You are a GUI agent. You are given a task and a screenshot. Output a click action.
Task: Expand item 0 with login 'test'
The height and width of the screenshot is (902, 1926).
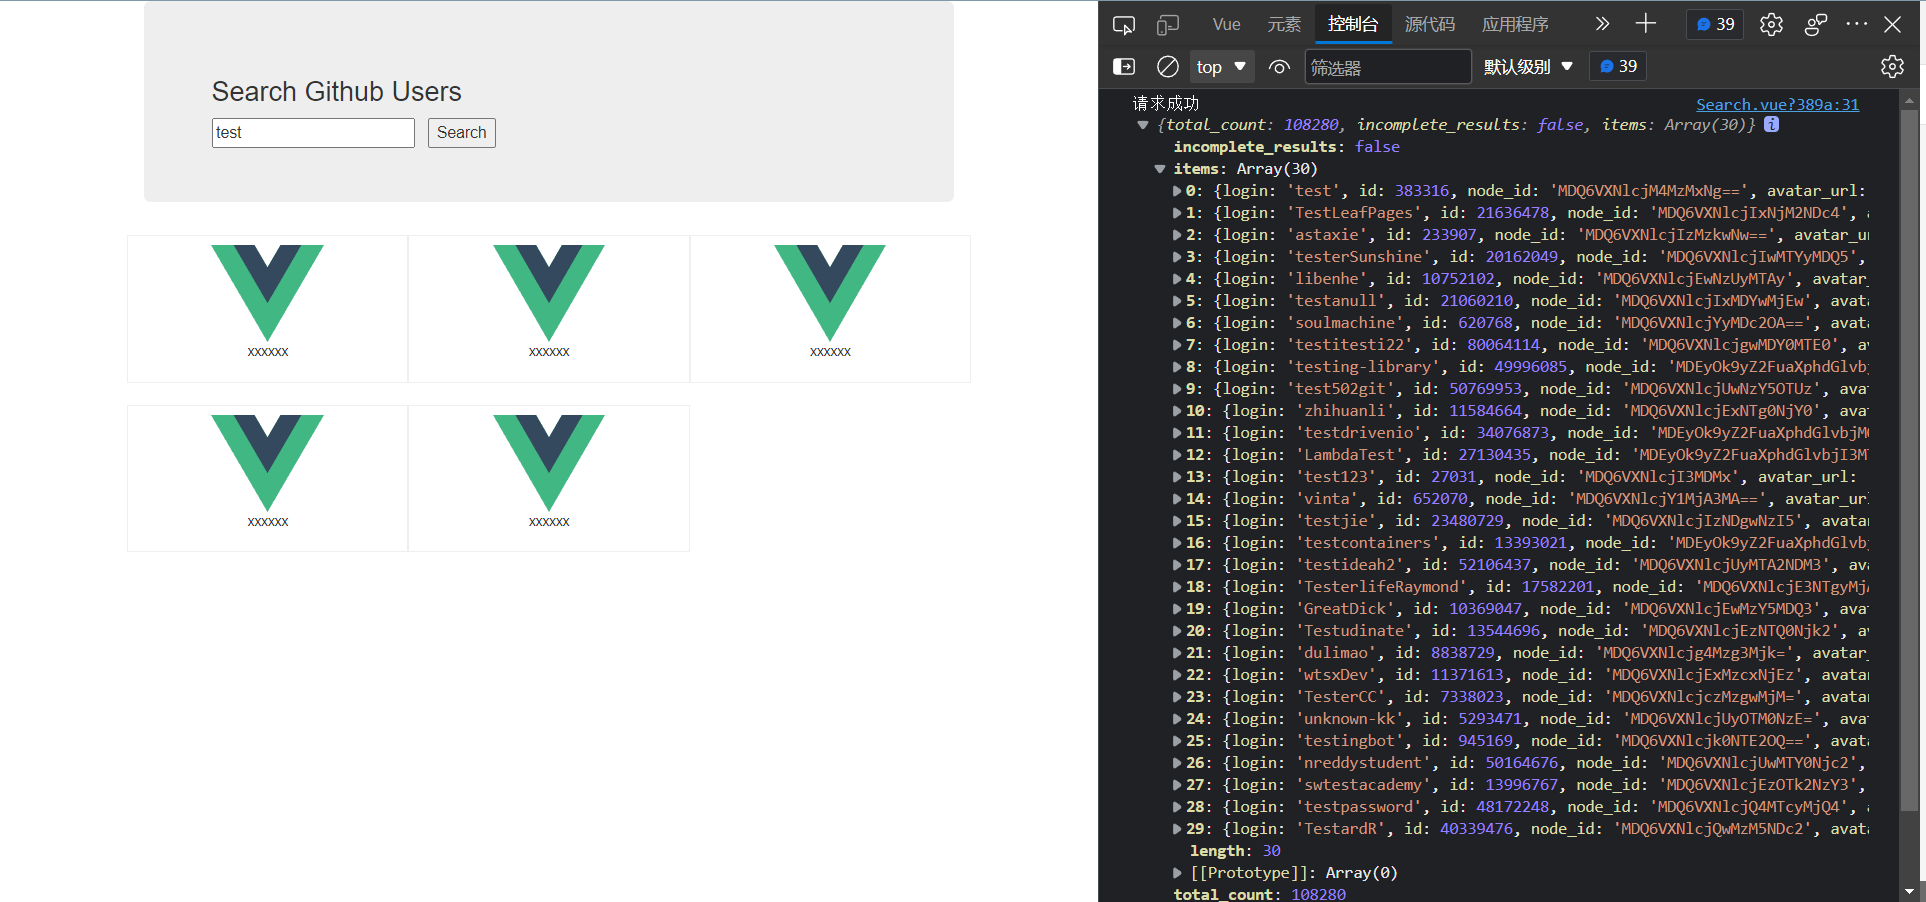click(1177, 190)
